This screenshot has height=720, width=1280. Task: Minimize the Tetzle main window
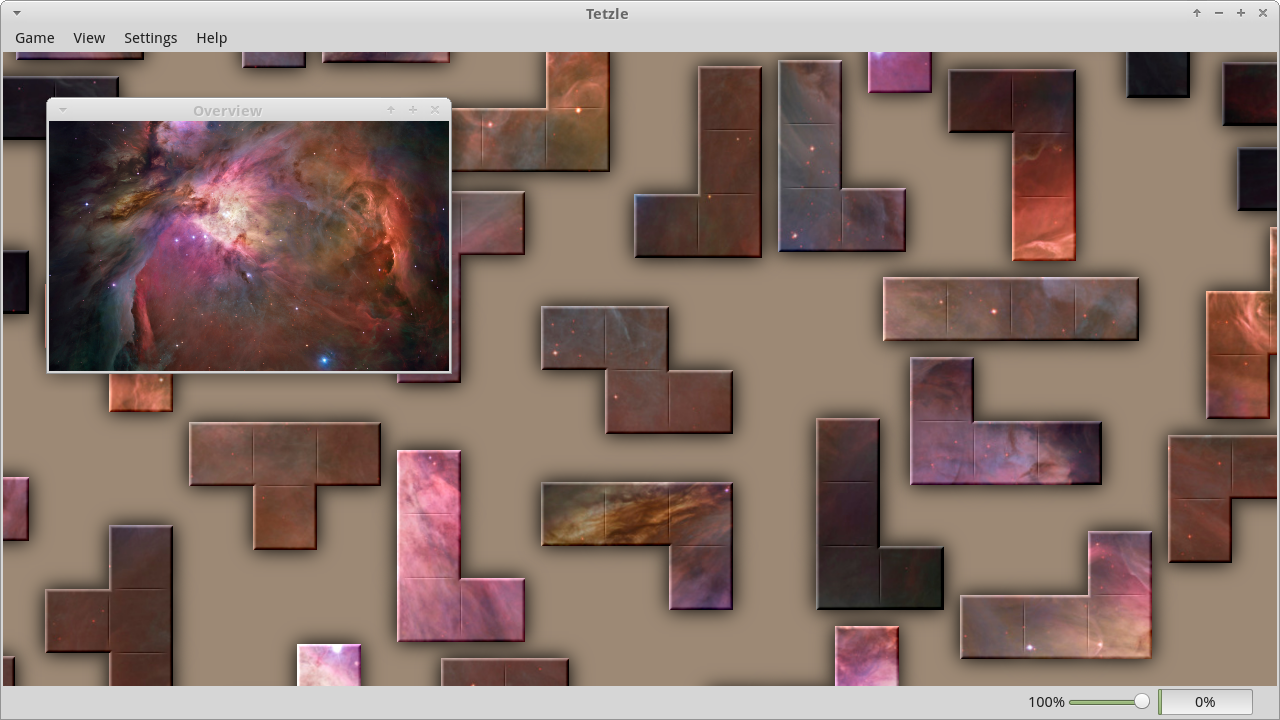point(1218,13)
